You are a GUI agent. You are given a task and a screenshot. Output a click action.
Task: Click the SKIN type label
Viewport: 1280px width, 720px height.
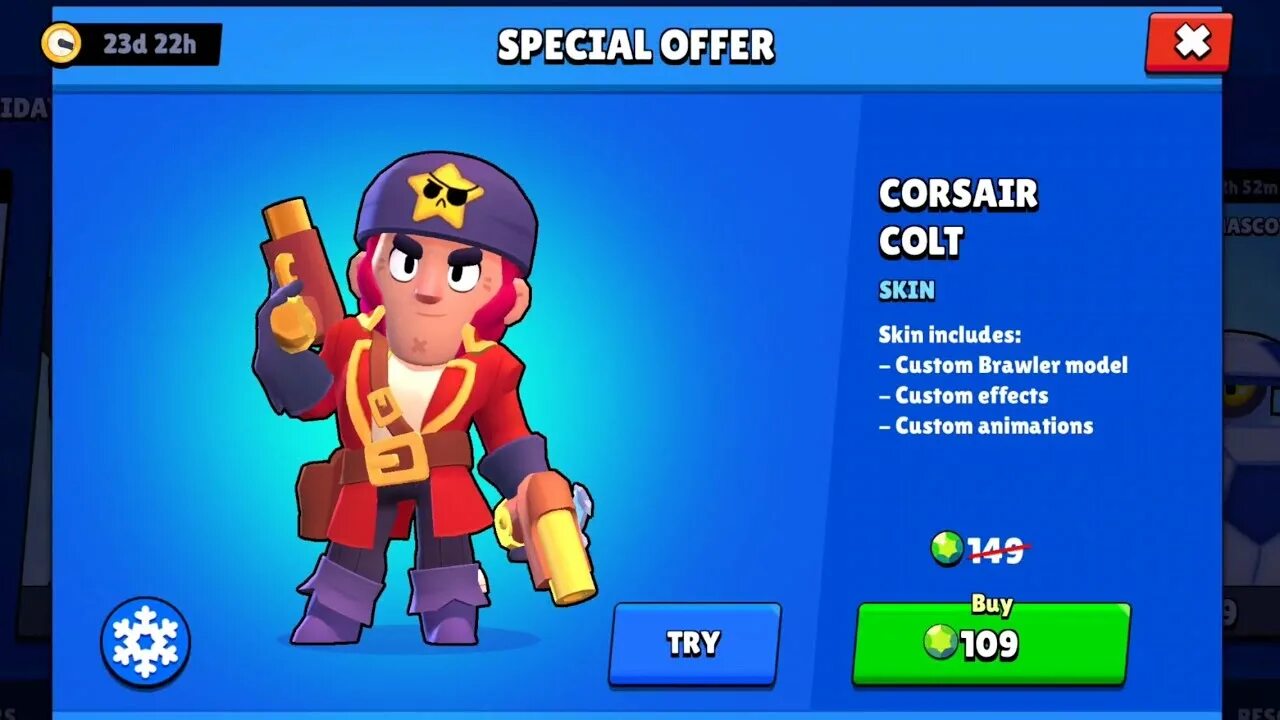(907, 291)
